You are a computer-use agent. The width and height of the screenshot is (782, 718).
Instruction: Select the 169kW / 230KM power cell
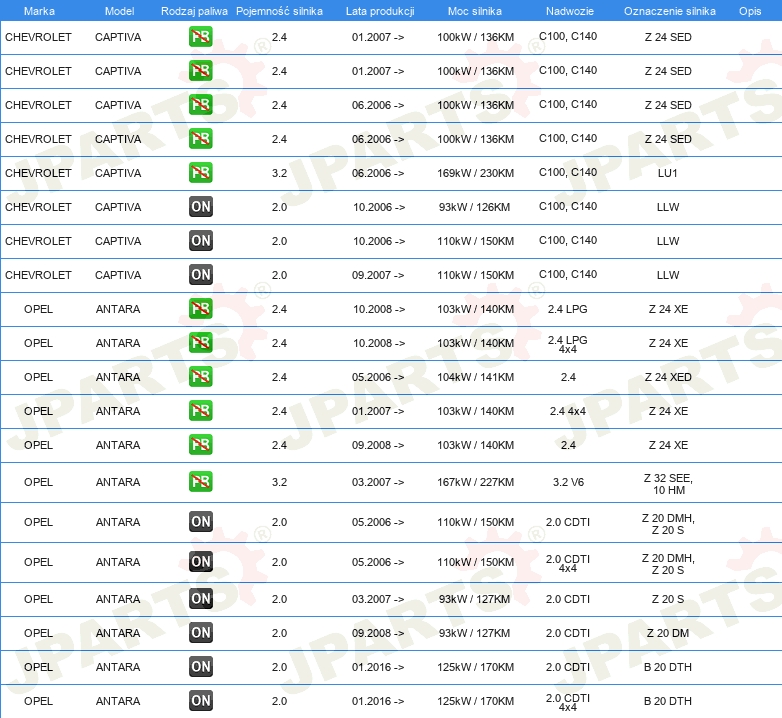point(474,173)
